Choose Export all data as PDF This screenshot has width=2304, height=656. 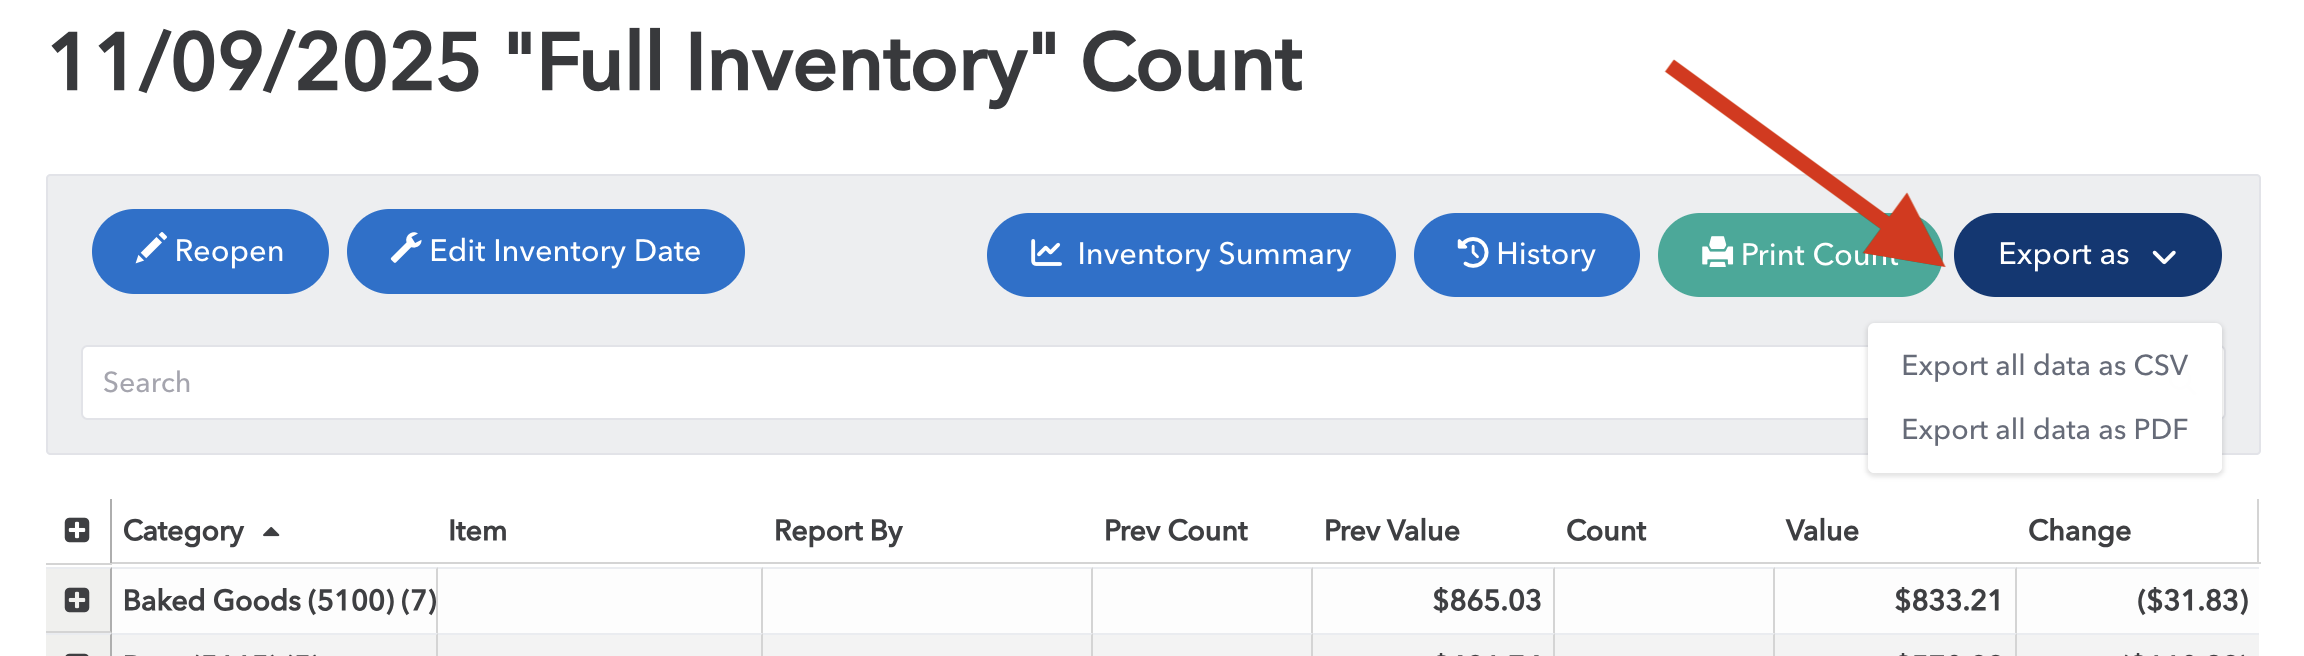(x=2044, y=430)
